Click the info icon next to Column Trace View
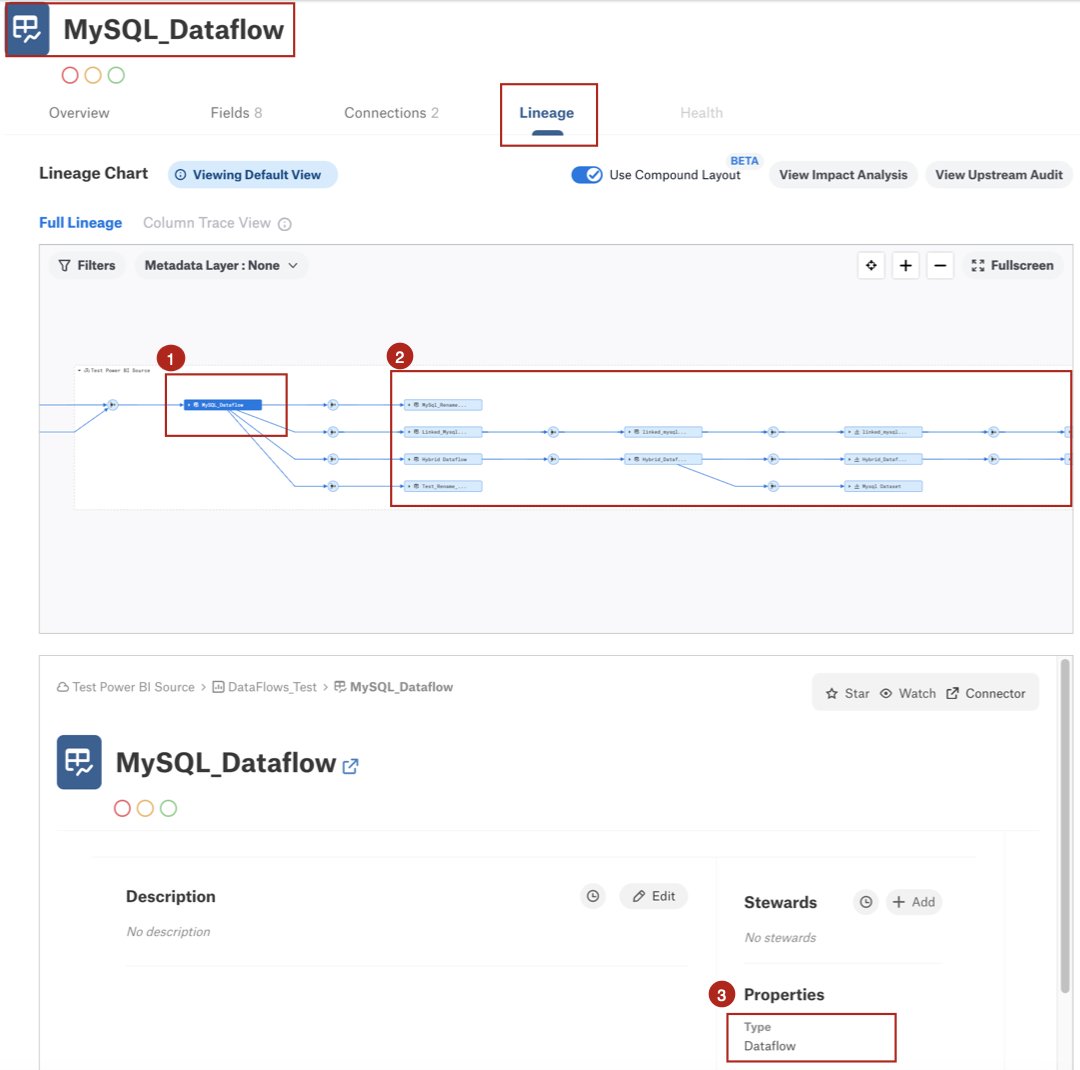Screen dimensions: 1080x1070 pos(284,224)
